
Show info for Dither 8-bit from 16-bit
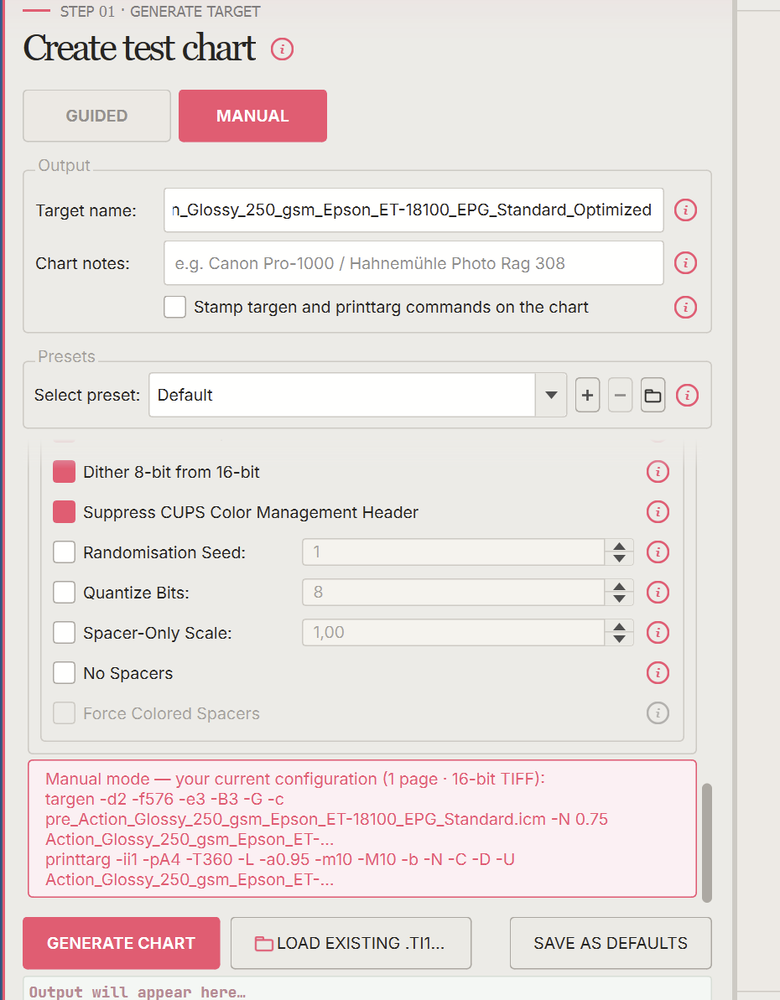658,472
